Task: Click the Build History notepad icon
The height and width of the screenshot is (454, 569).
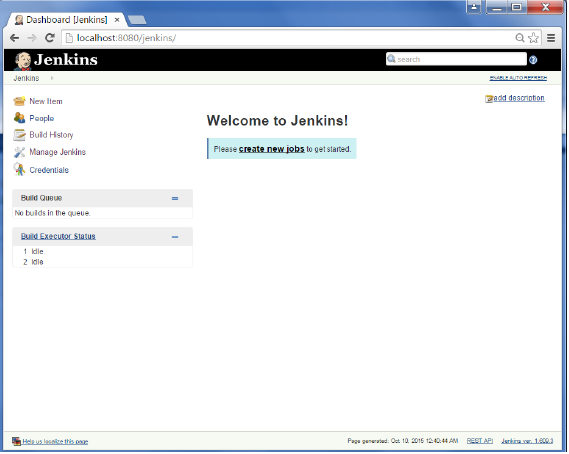Action: point(19,135)
